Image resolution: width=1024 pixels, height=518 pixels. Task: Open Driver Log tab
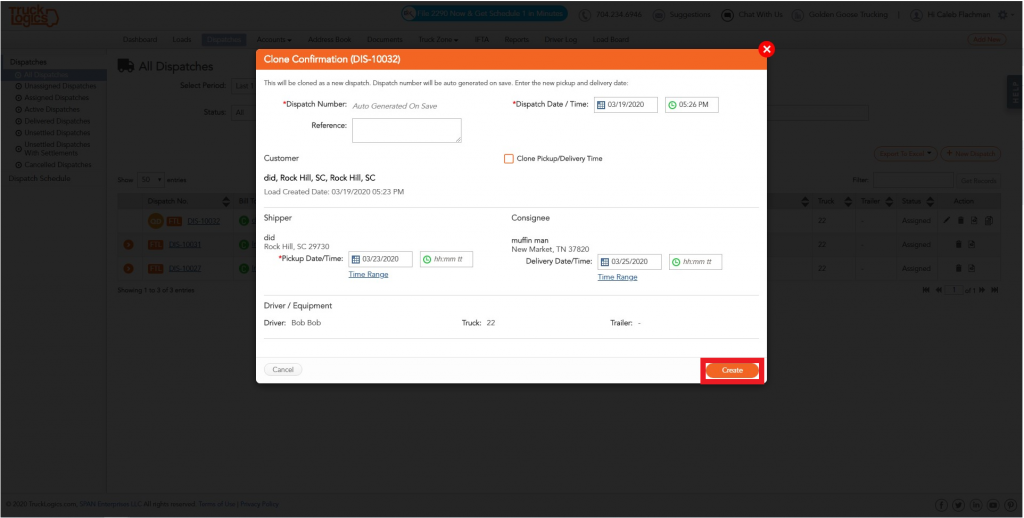pos(560,40)
